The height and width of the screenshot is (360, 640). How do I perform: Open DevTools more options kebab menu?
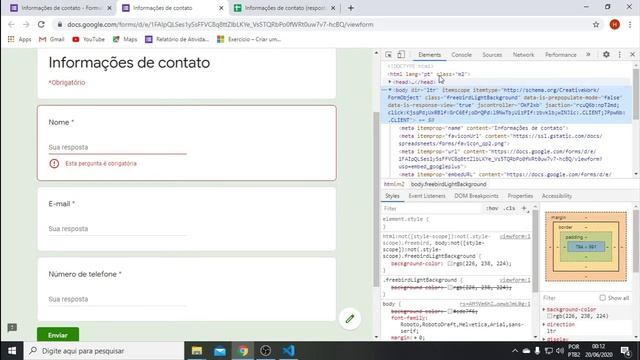(620, 55)
